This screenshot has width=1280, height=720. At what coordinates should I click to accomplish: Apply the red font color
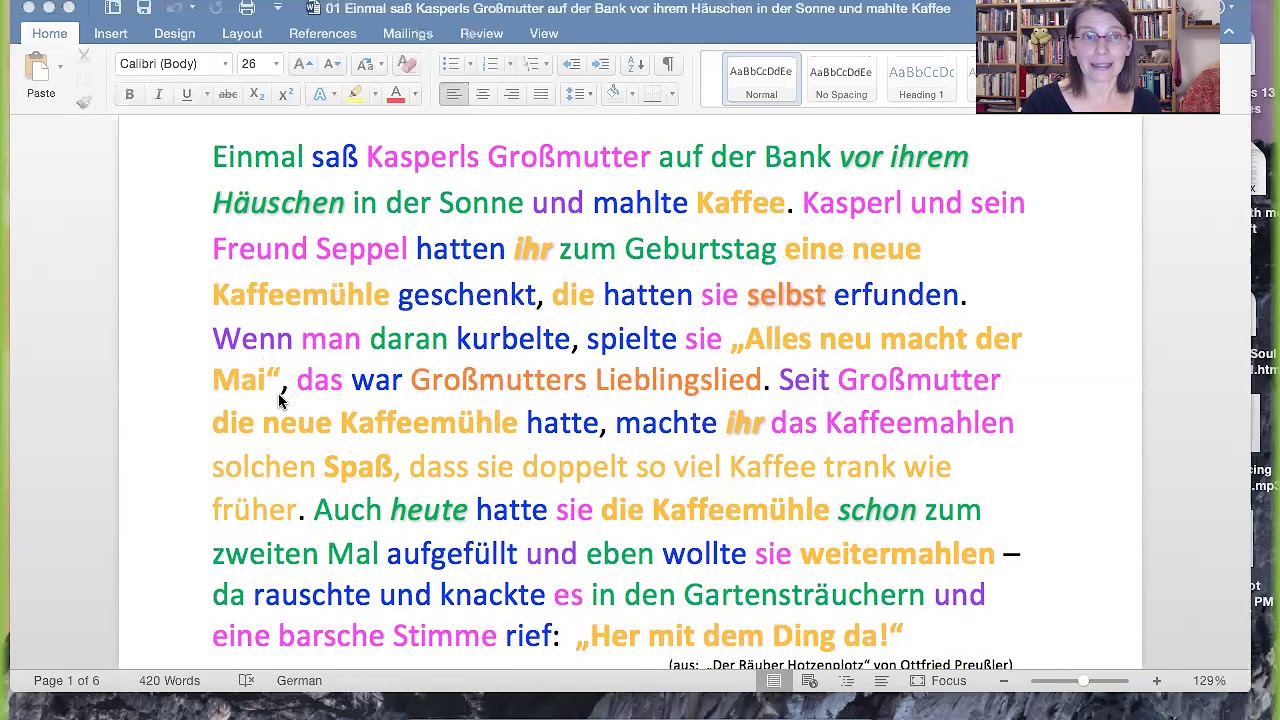[396, 94]
